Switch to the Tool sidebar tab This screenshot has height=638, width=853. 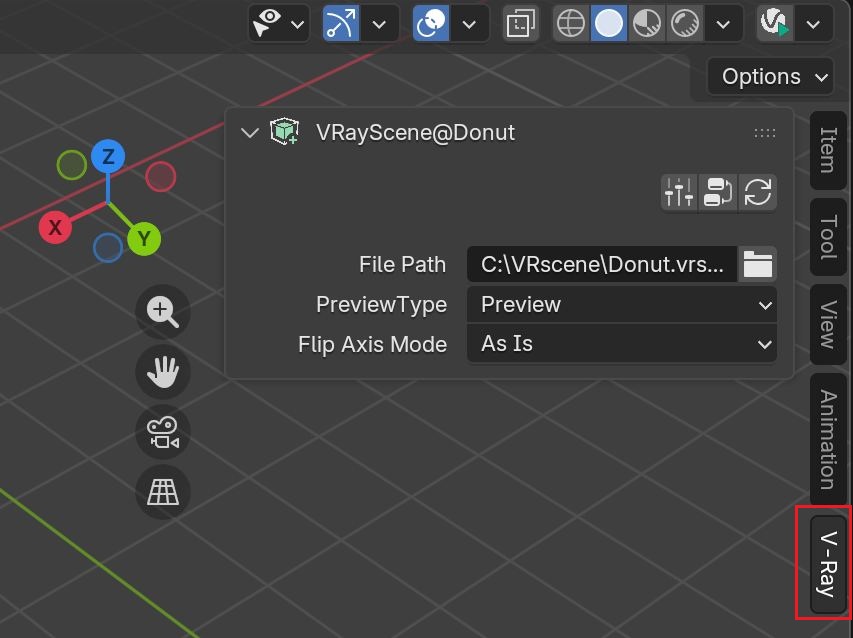(x=827, y=237)
